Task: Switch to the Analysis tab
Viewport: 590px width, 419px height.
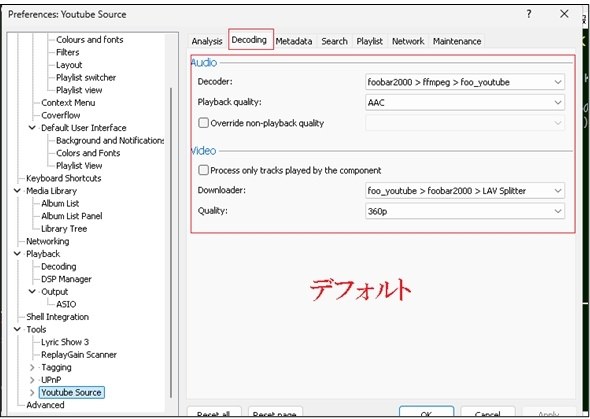Action: 207,41
